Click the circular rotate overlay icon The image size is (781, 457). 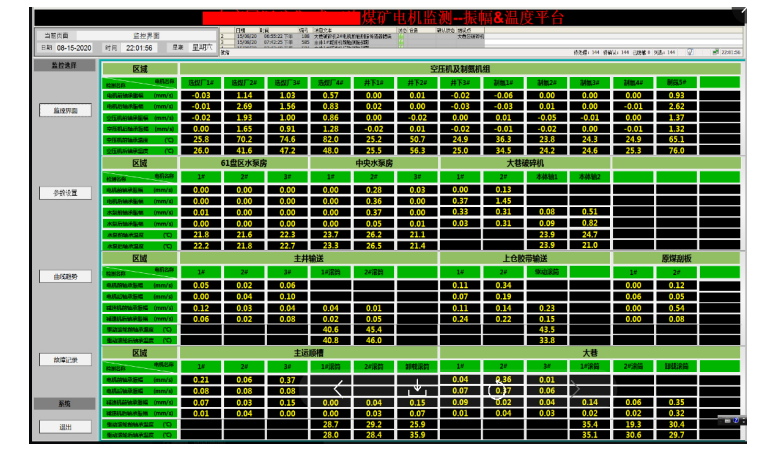point(497,388)
